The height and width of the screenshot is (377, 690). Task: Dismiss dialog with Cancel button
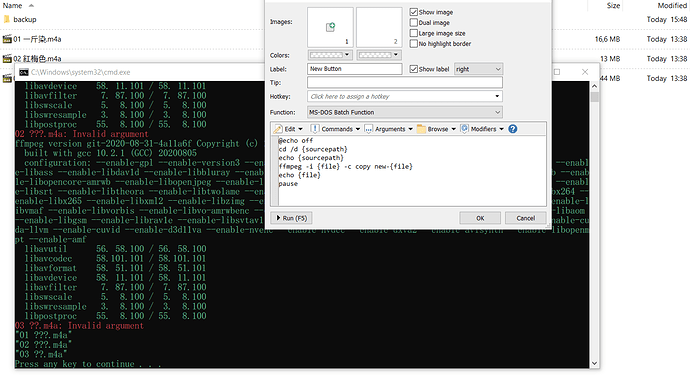525,218
